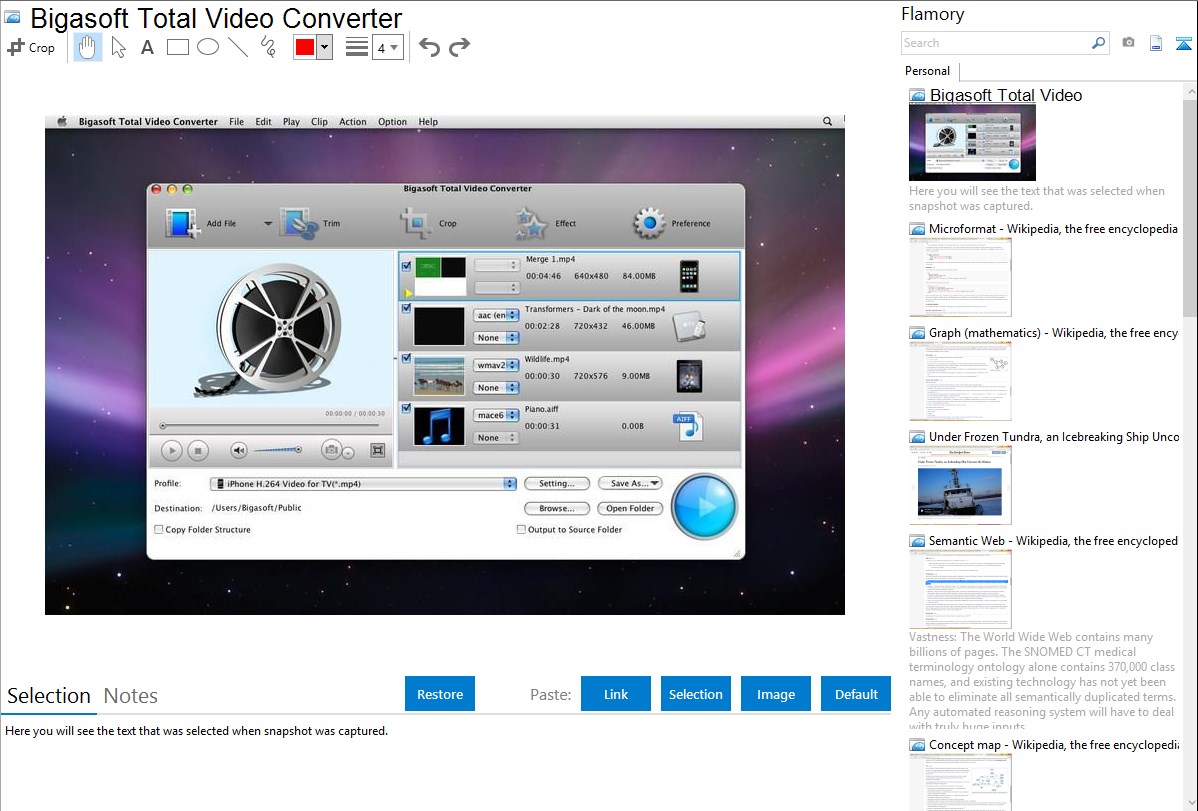Open the Profile format dropdown

[364, 483]
